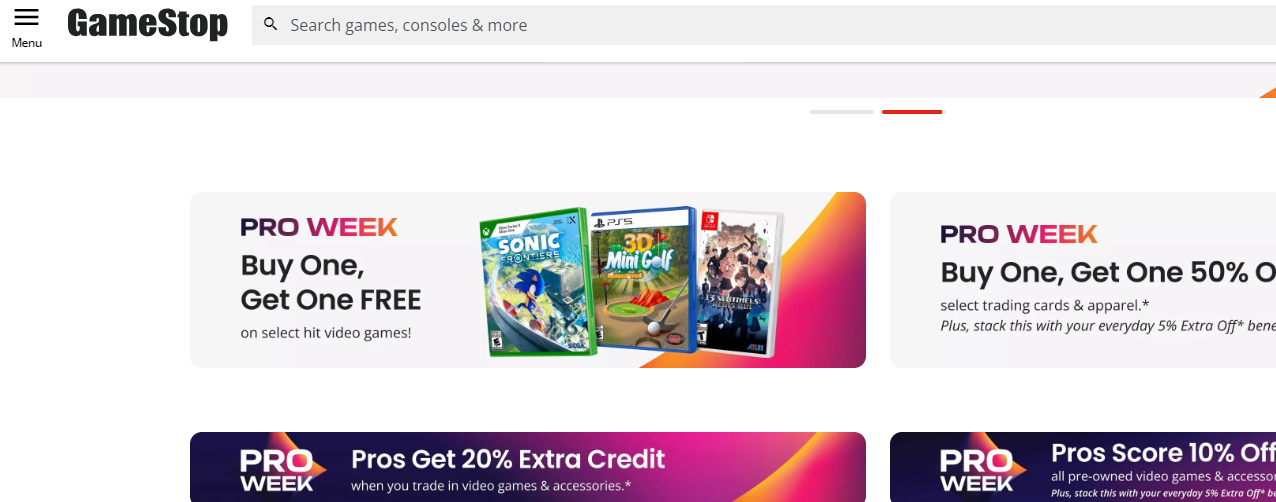This screenshot has height=502, width=1276.
Task: Open Pros Score 10% Off banner
Action: pyautogui.click(x=1083, y=467)
